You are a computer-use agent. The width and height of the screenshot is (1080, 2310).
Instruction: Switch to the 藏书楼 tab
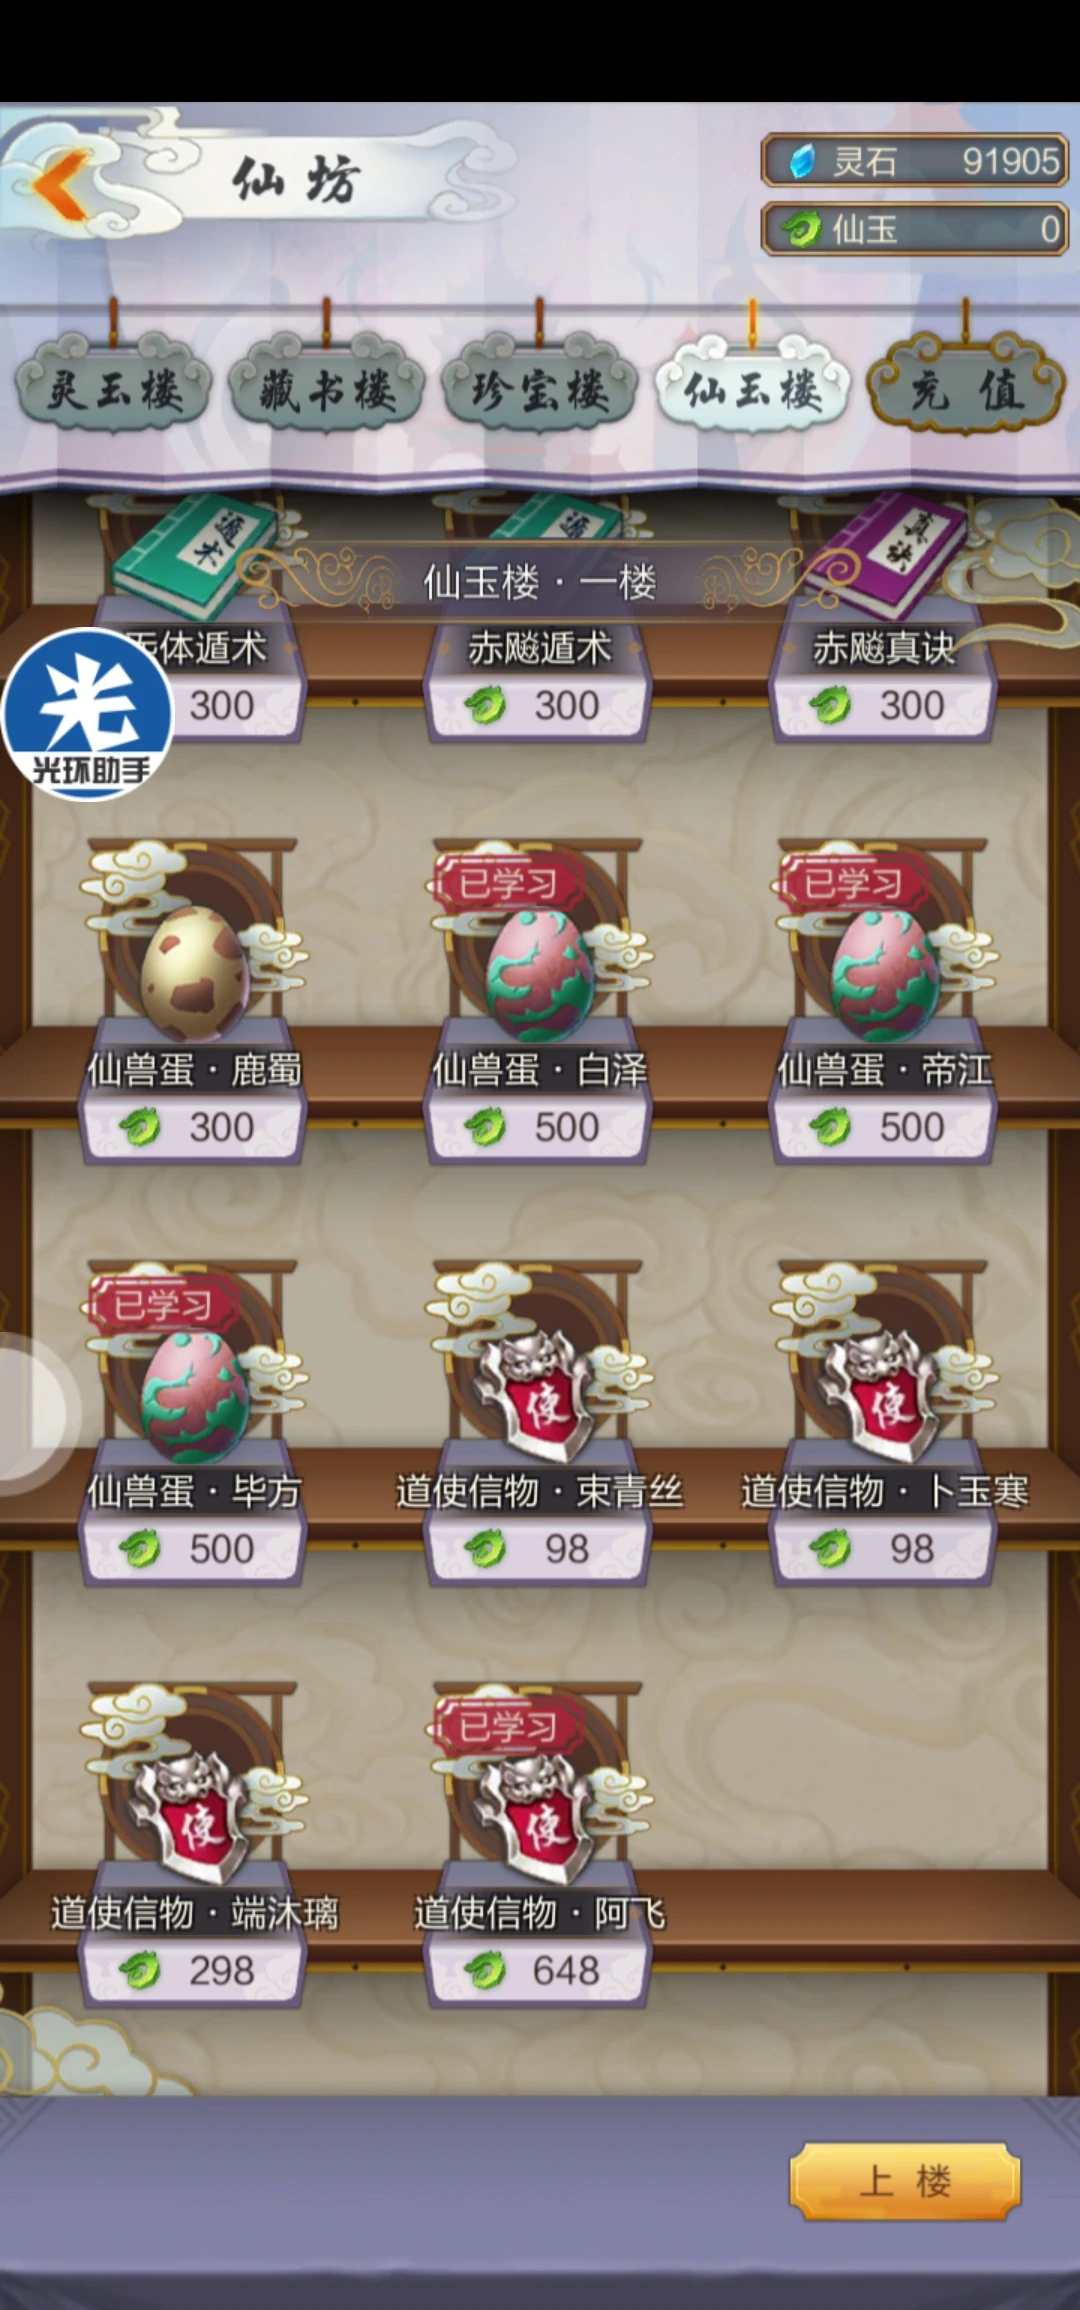[x=327, y=388]
